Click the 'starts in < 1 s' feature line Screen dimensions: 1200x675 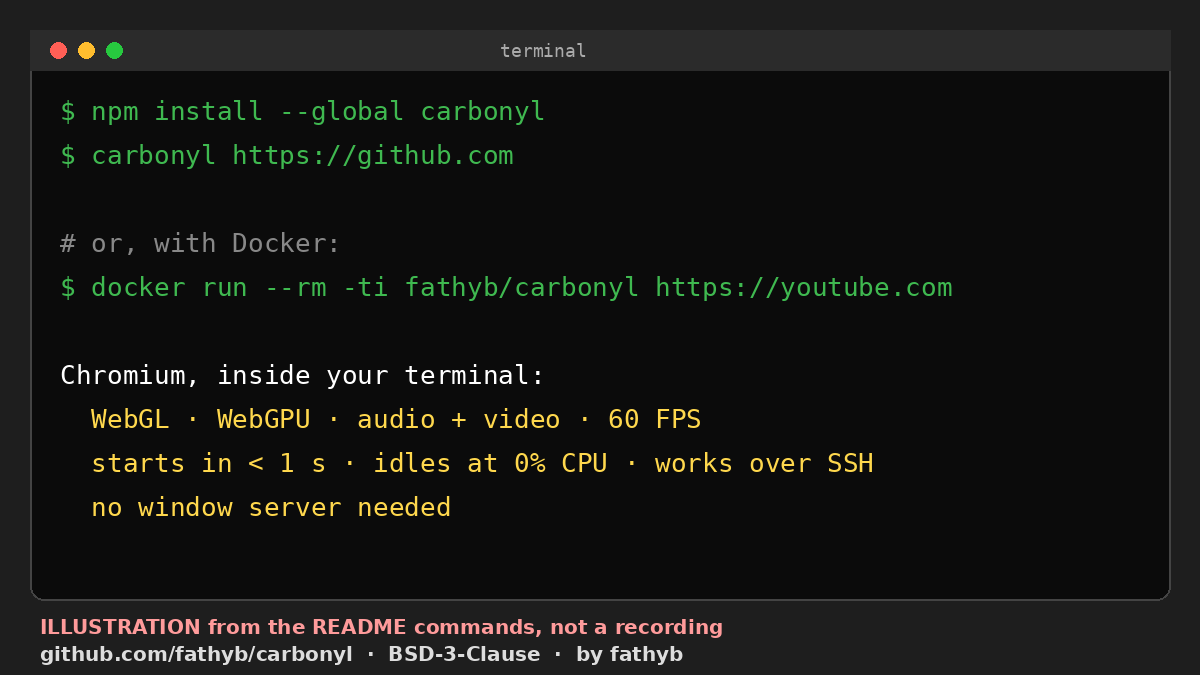coord(482,463)
